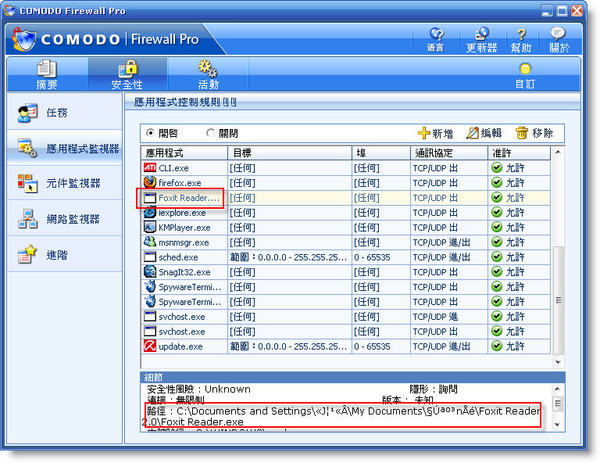Click details panel scroll down arrow
This screenshot has height=463, width=600.
[x=557, y=424]
